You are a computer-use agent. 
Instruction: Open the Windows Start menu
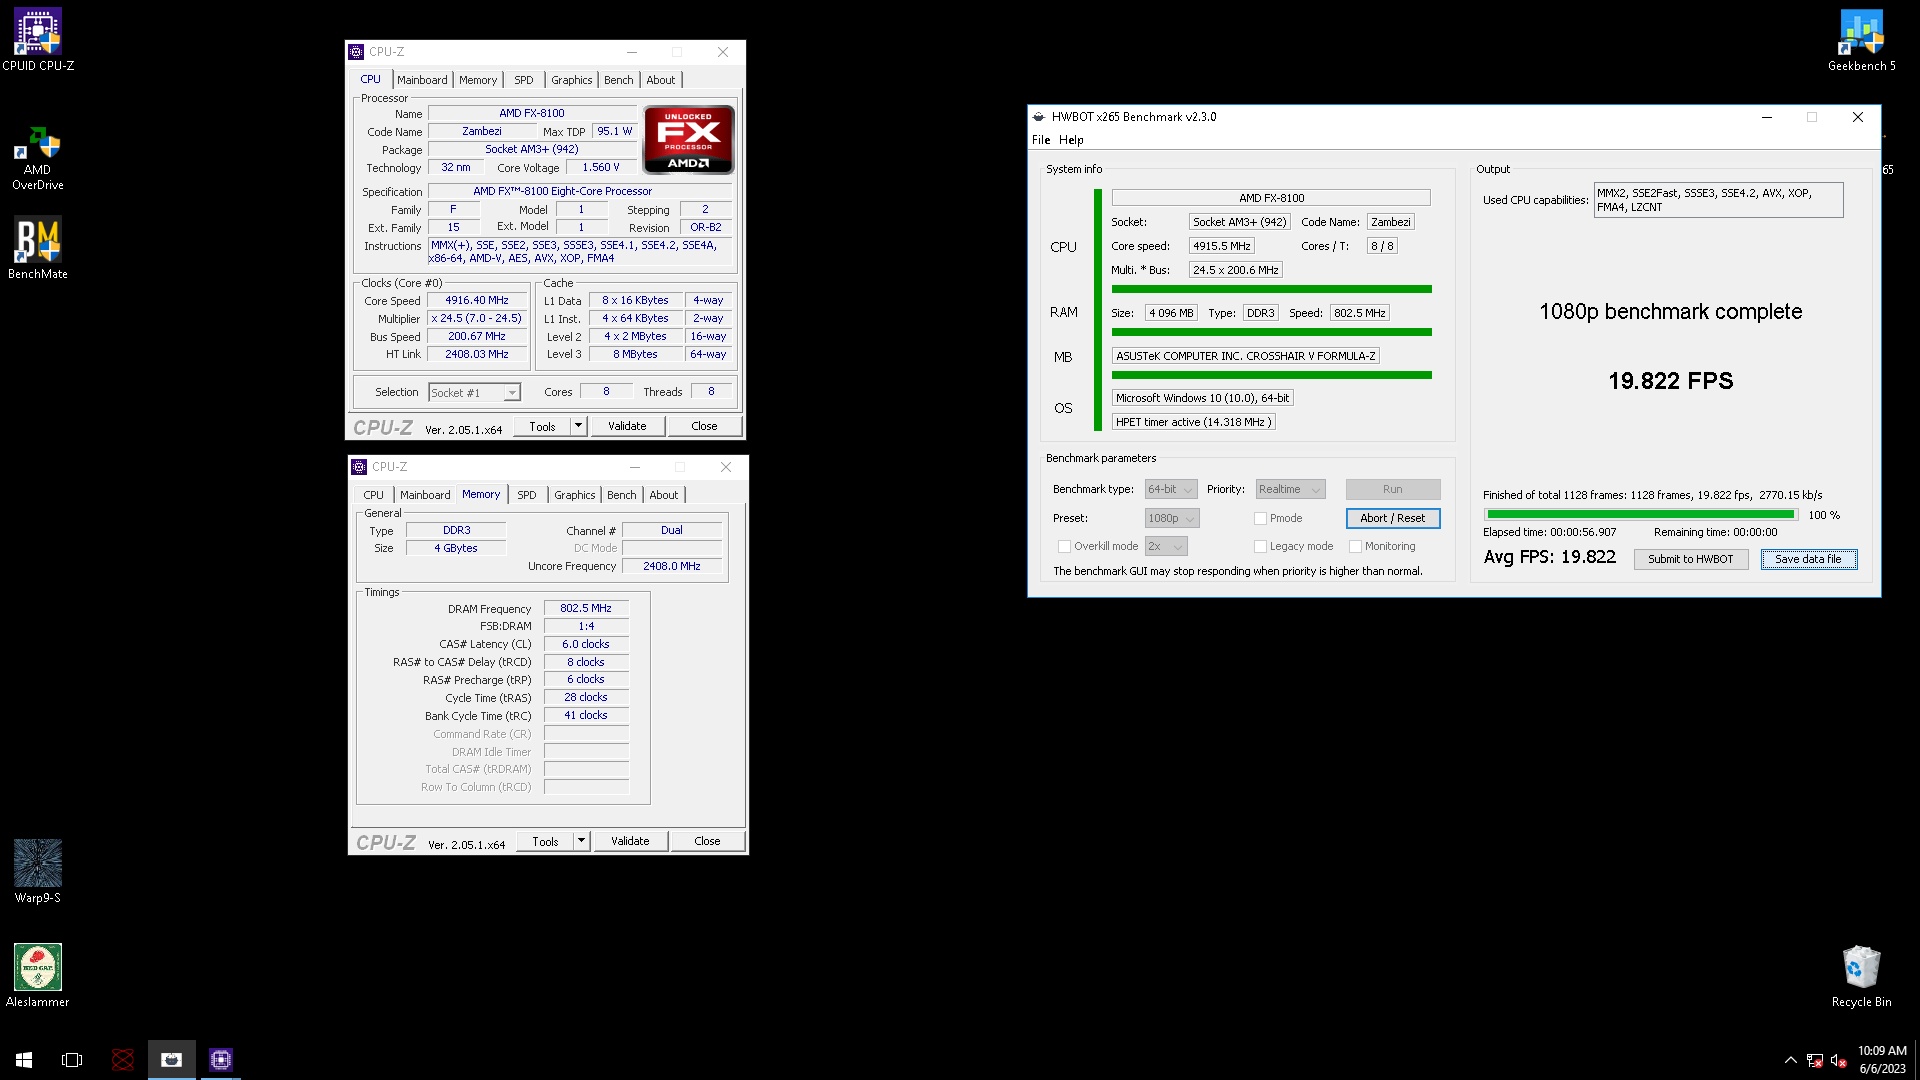point(24,1060)
